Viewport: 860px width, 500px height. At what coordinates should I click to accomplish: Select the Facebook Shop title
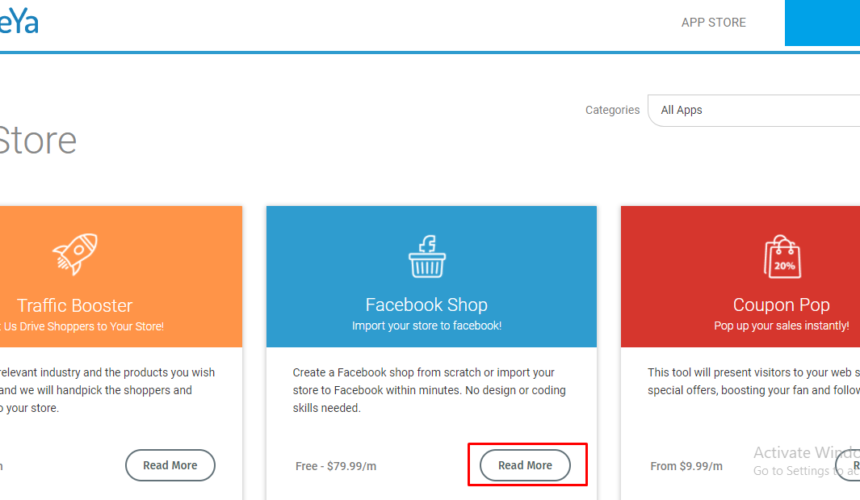pyautogui.click(x=426, y=304)
